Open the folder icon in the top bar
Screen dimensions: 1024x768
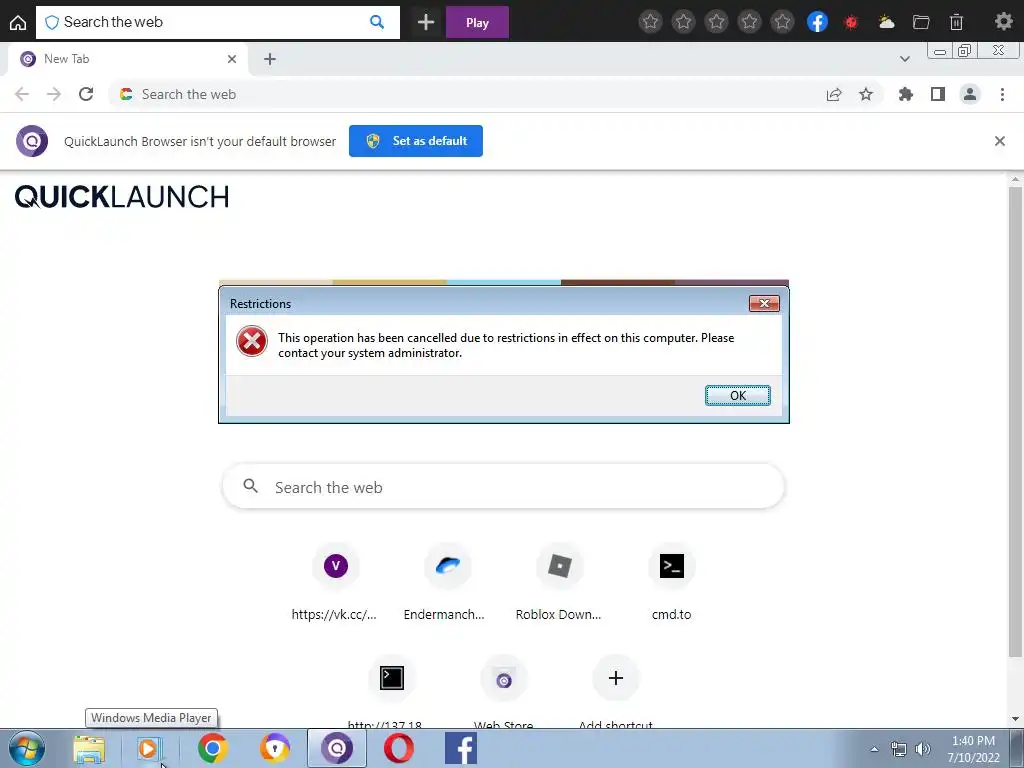921,22
